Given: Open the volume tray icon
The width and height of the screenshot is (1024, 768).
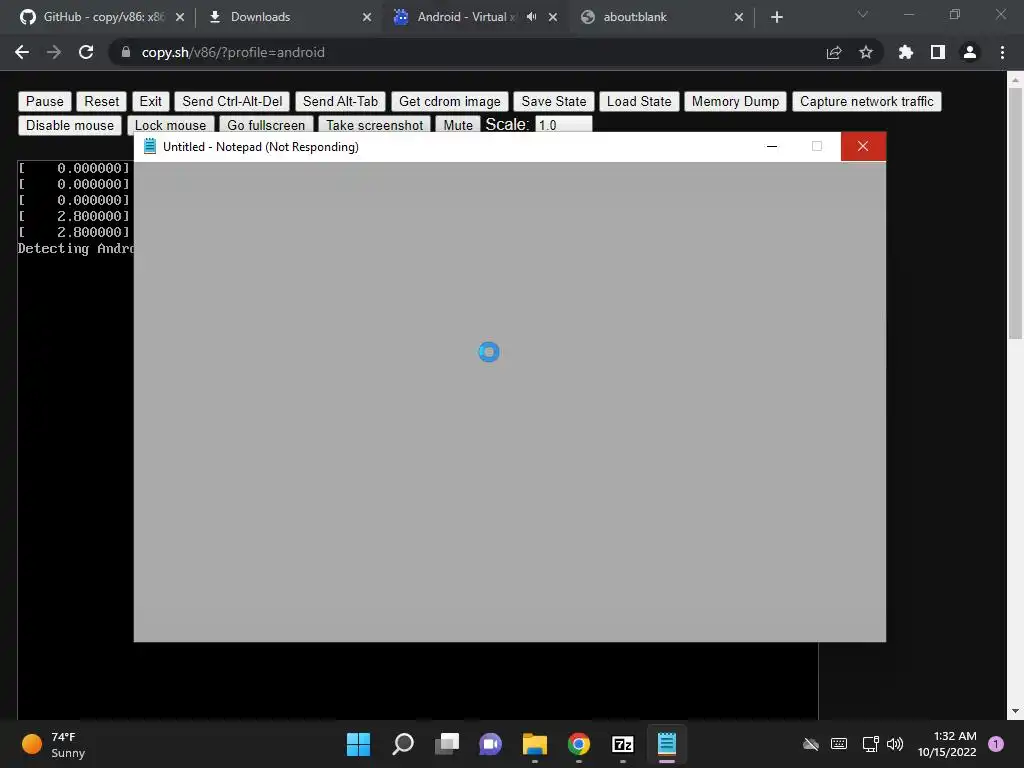Looking at the screenshot, I should [895, 744].
